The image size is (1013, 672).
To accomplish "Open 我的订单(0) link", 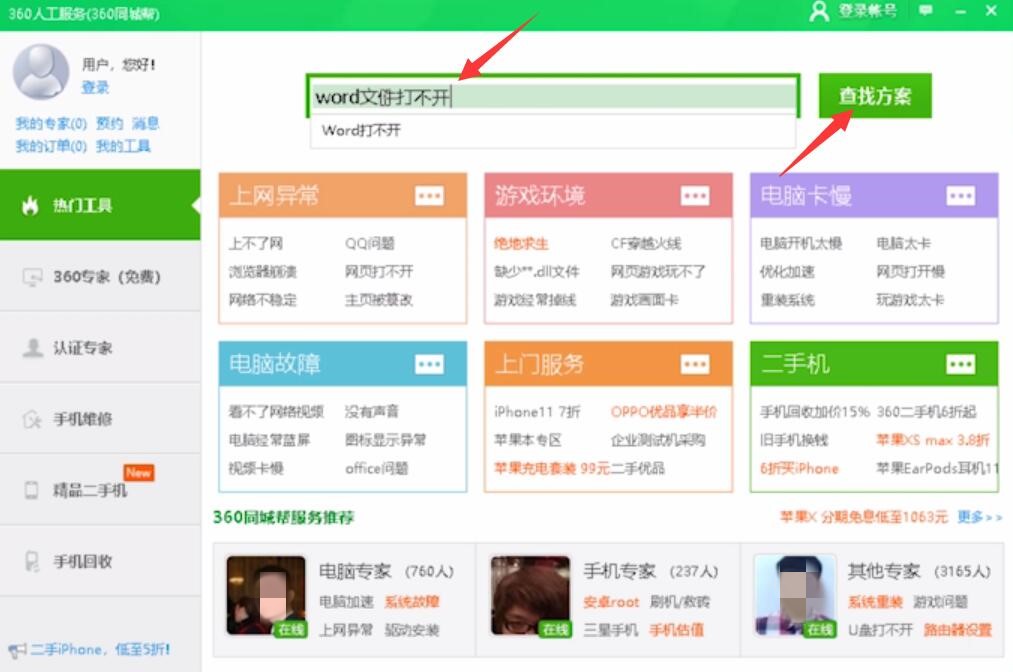I will (x=51, y=146).
